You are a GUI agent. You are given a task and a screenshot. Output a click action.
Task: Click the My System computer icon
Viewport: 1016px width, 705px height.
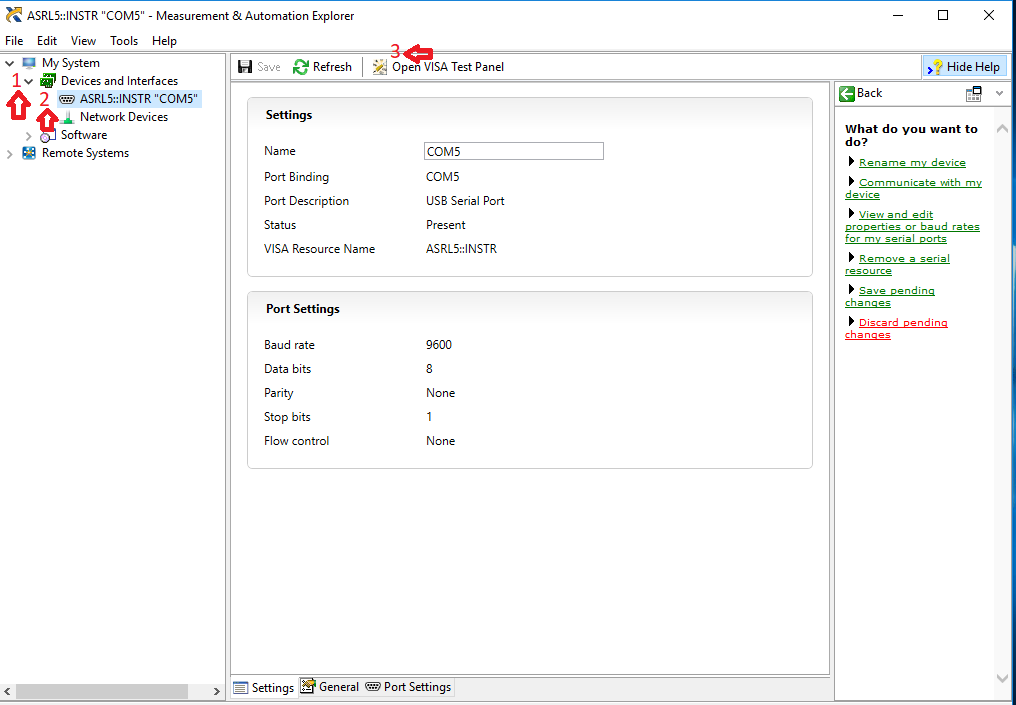pos(29,63)
